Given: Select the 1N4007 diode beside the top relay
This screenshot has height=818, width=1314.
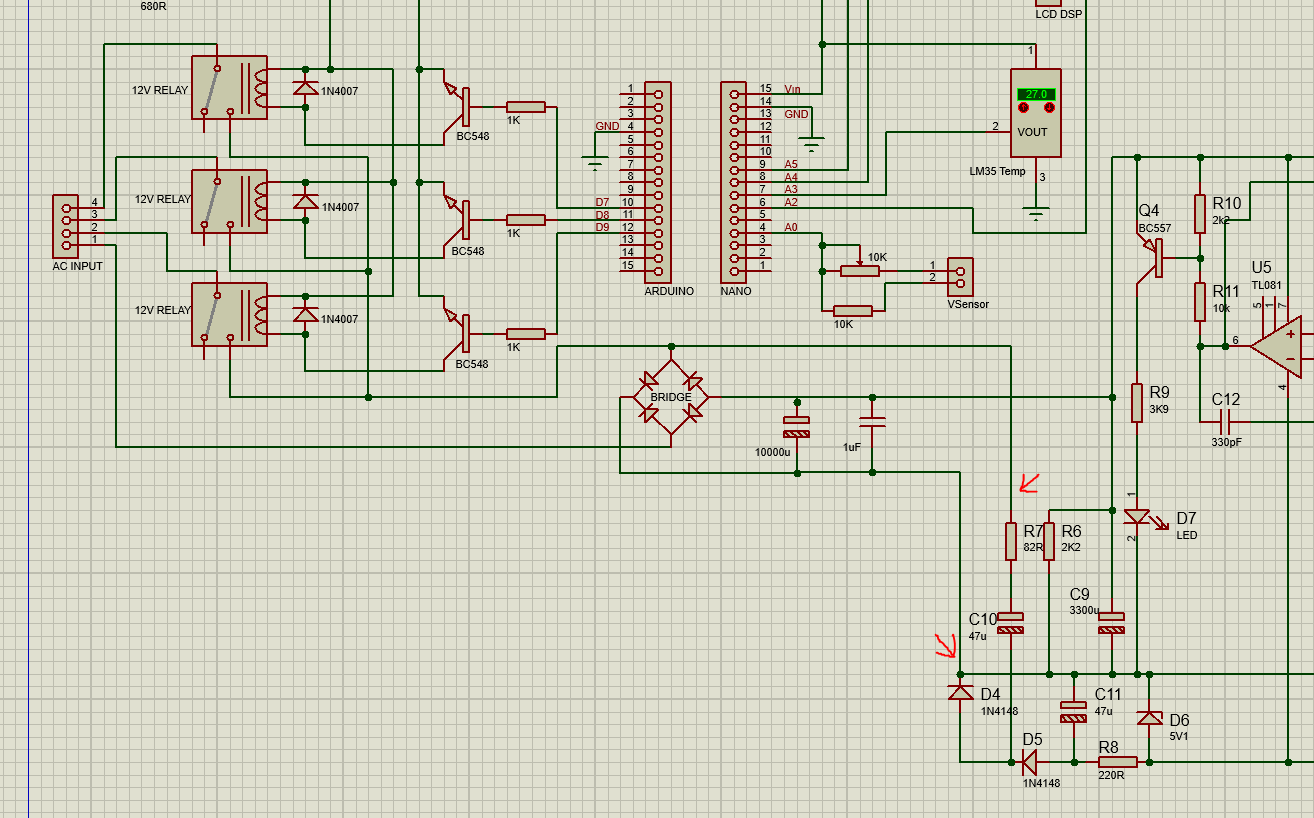Looking at the screenshot, I should point(305,88).
